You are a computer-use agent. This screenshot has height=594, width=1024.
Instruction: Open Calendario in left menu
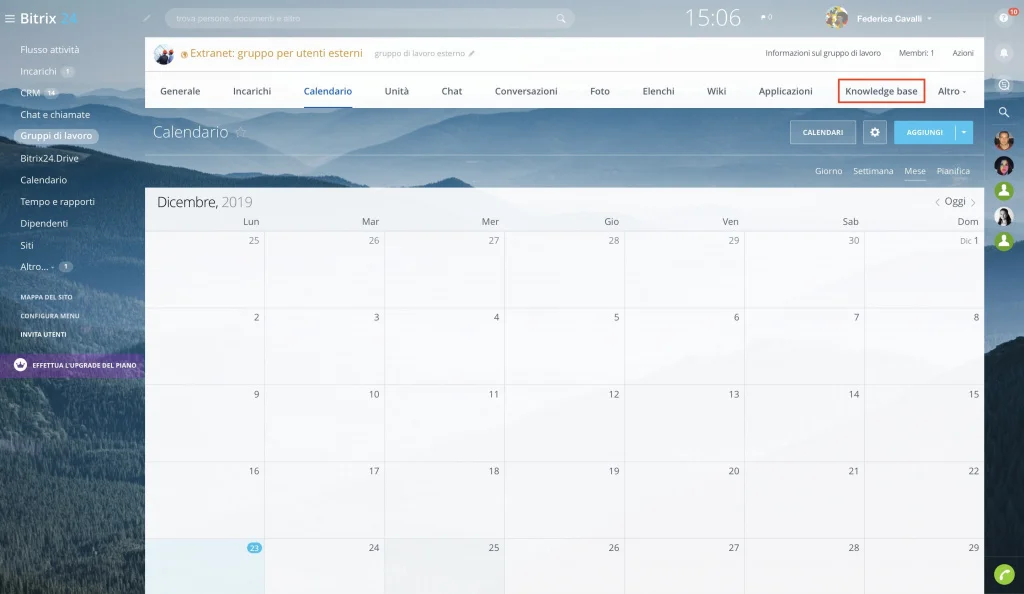coord(43,180)
